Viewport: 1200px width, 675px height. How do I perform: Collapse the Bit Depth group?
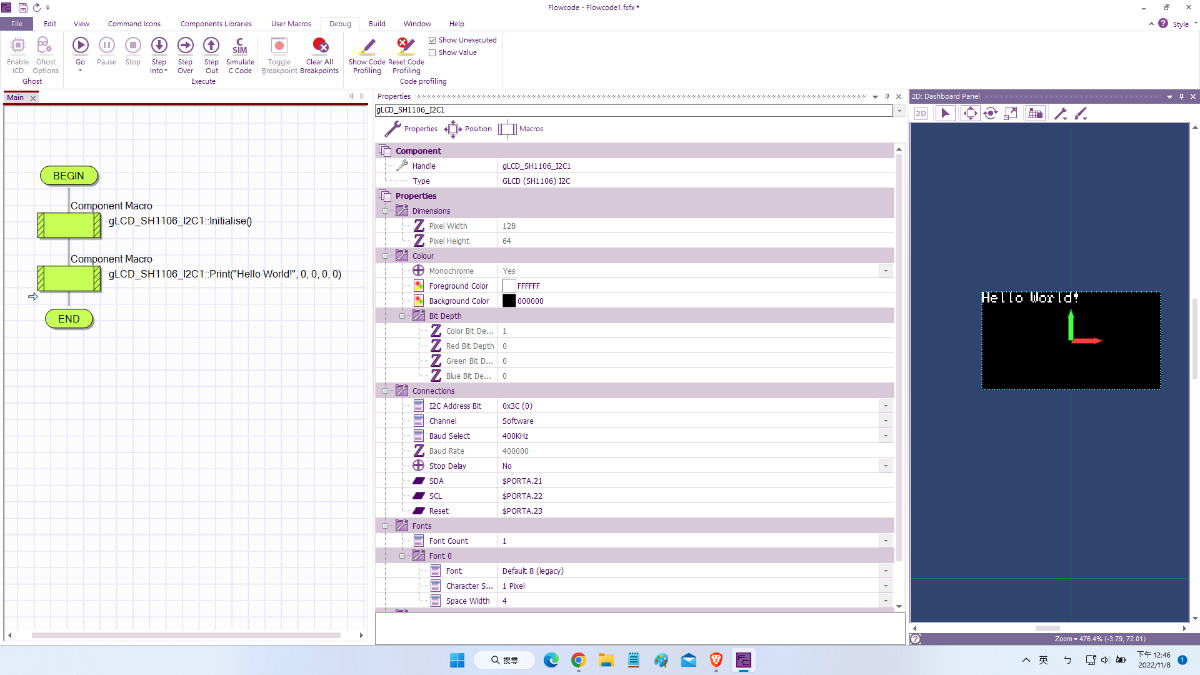[403, 316]
